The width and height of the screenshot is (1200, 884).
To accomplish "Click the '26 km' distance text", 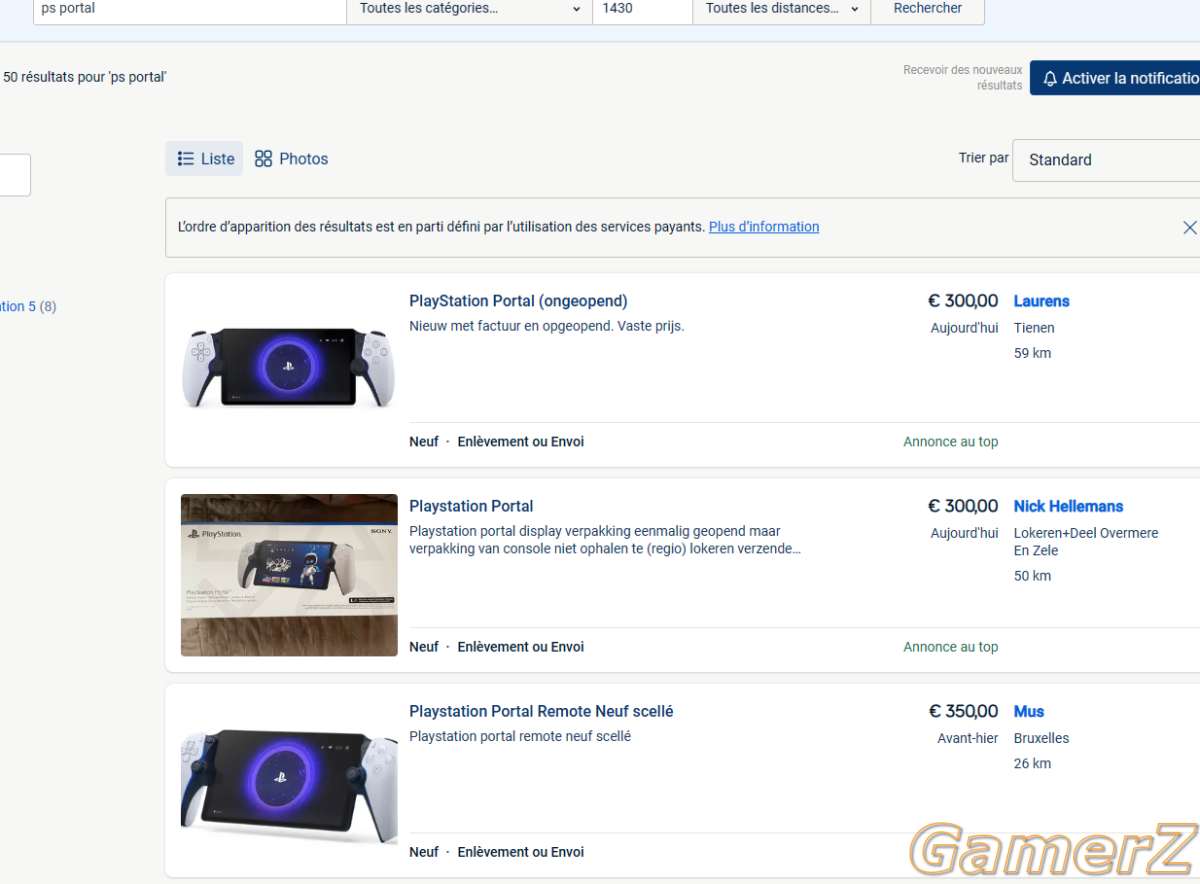I will 1032,763.
